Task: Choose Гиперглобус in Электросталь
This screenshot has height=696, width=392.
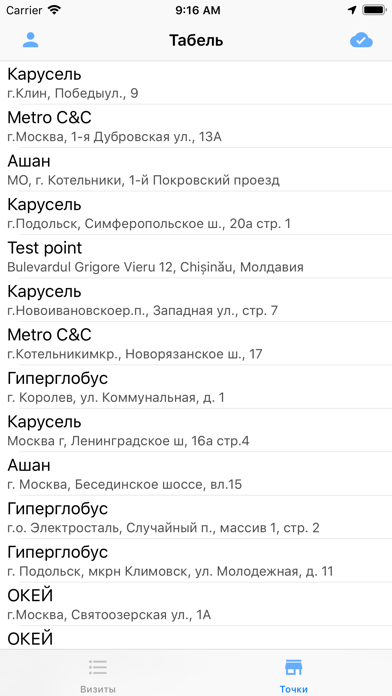Action: 196,518
